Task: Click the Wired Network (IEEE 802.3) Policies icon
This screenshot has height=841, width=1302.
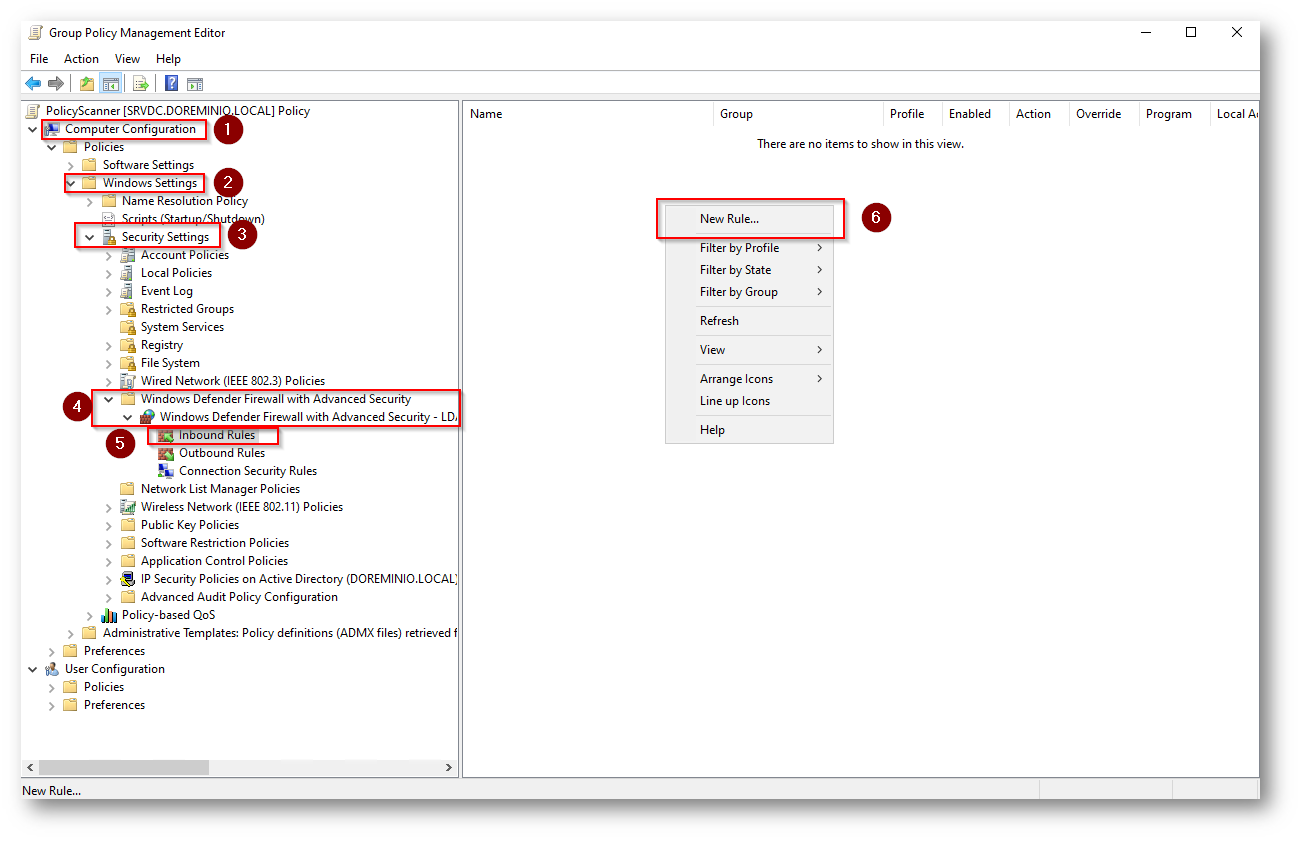Action: pyautogui.click(x=128, y=381)
